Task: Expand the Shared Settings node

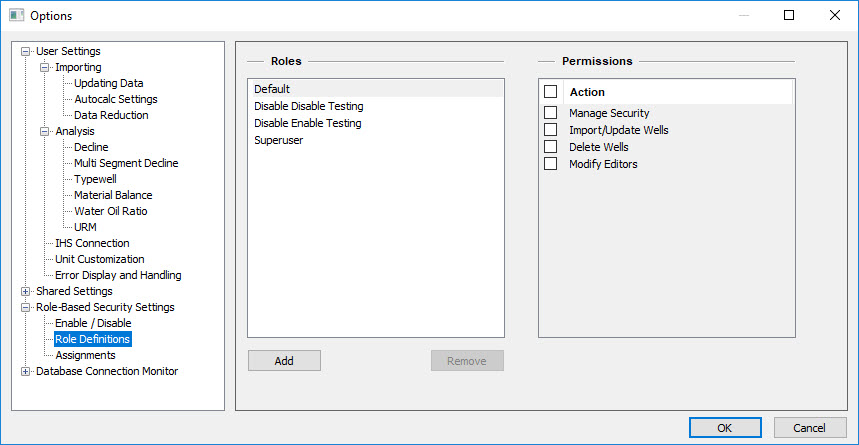Action: [x=26, y=291]
